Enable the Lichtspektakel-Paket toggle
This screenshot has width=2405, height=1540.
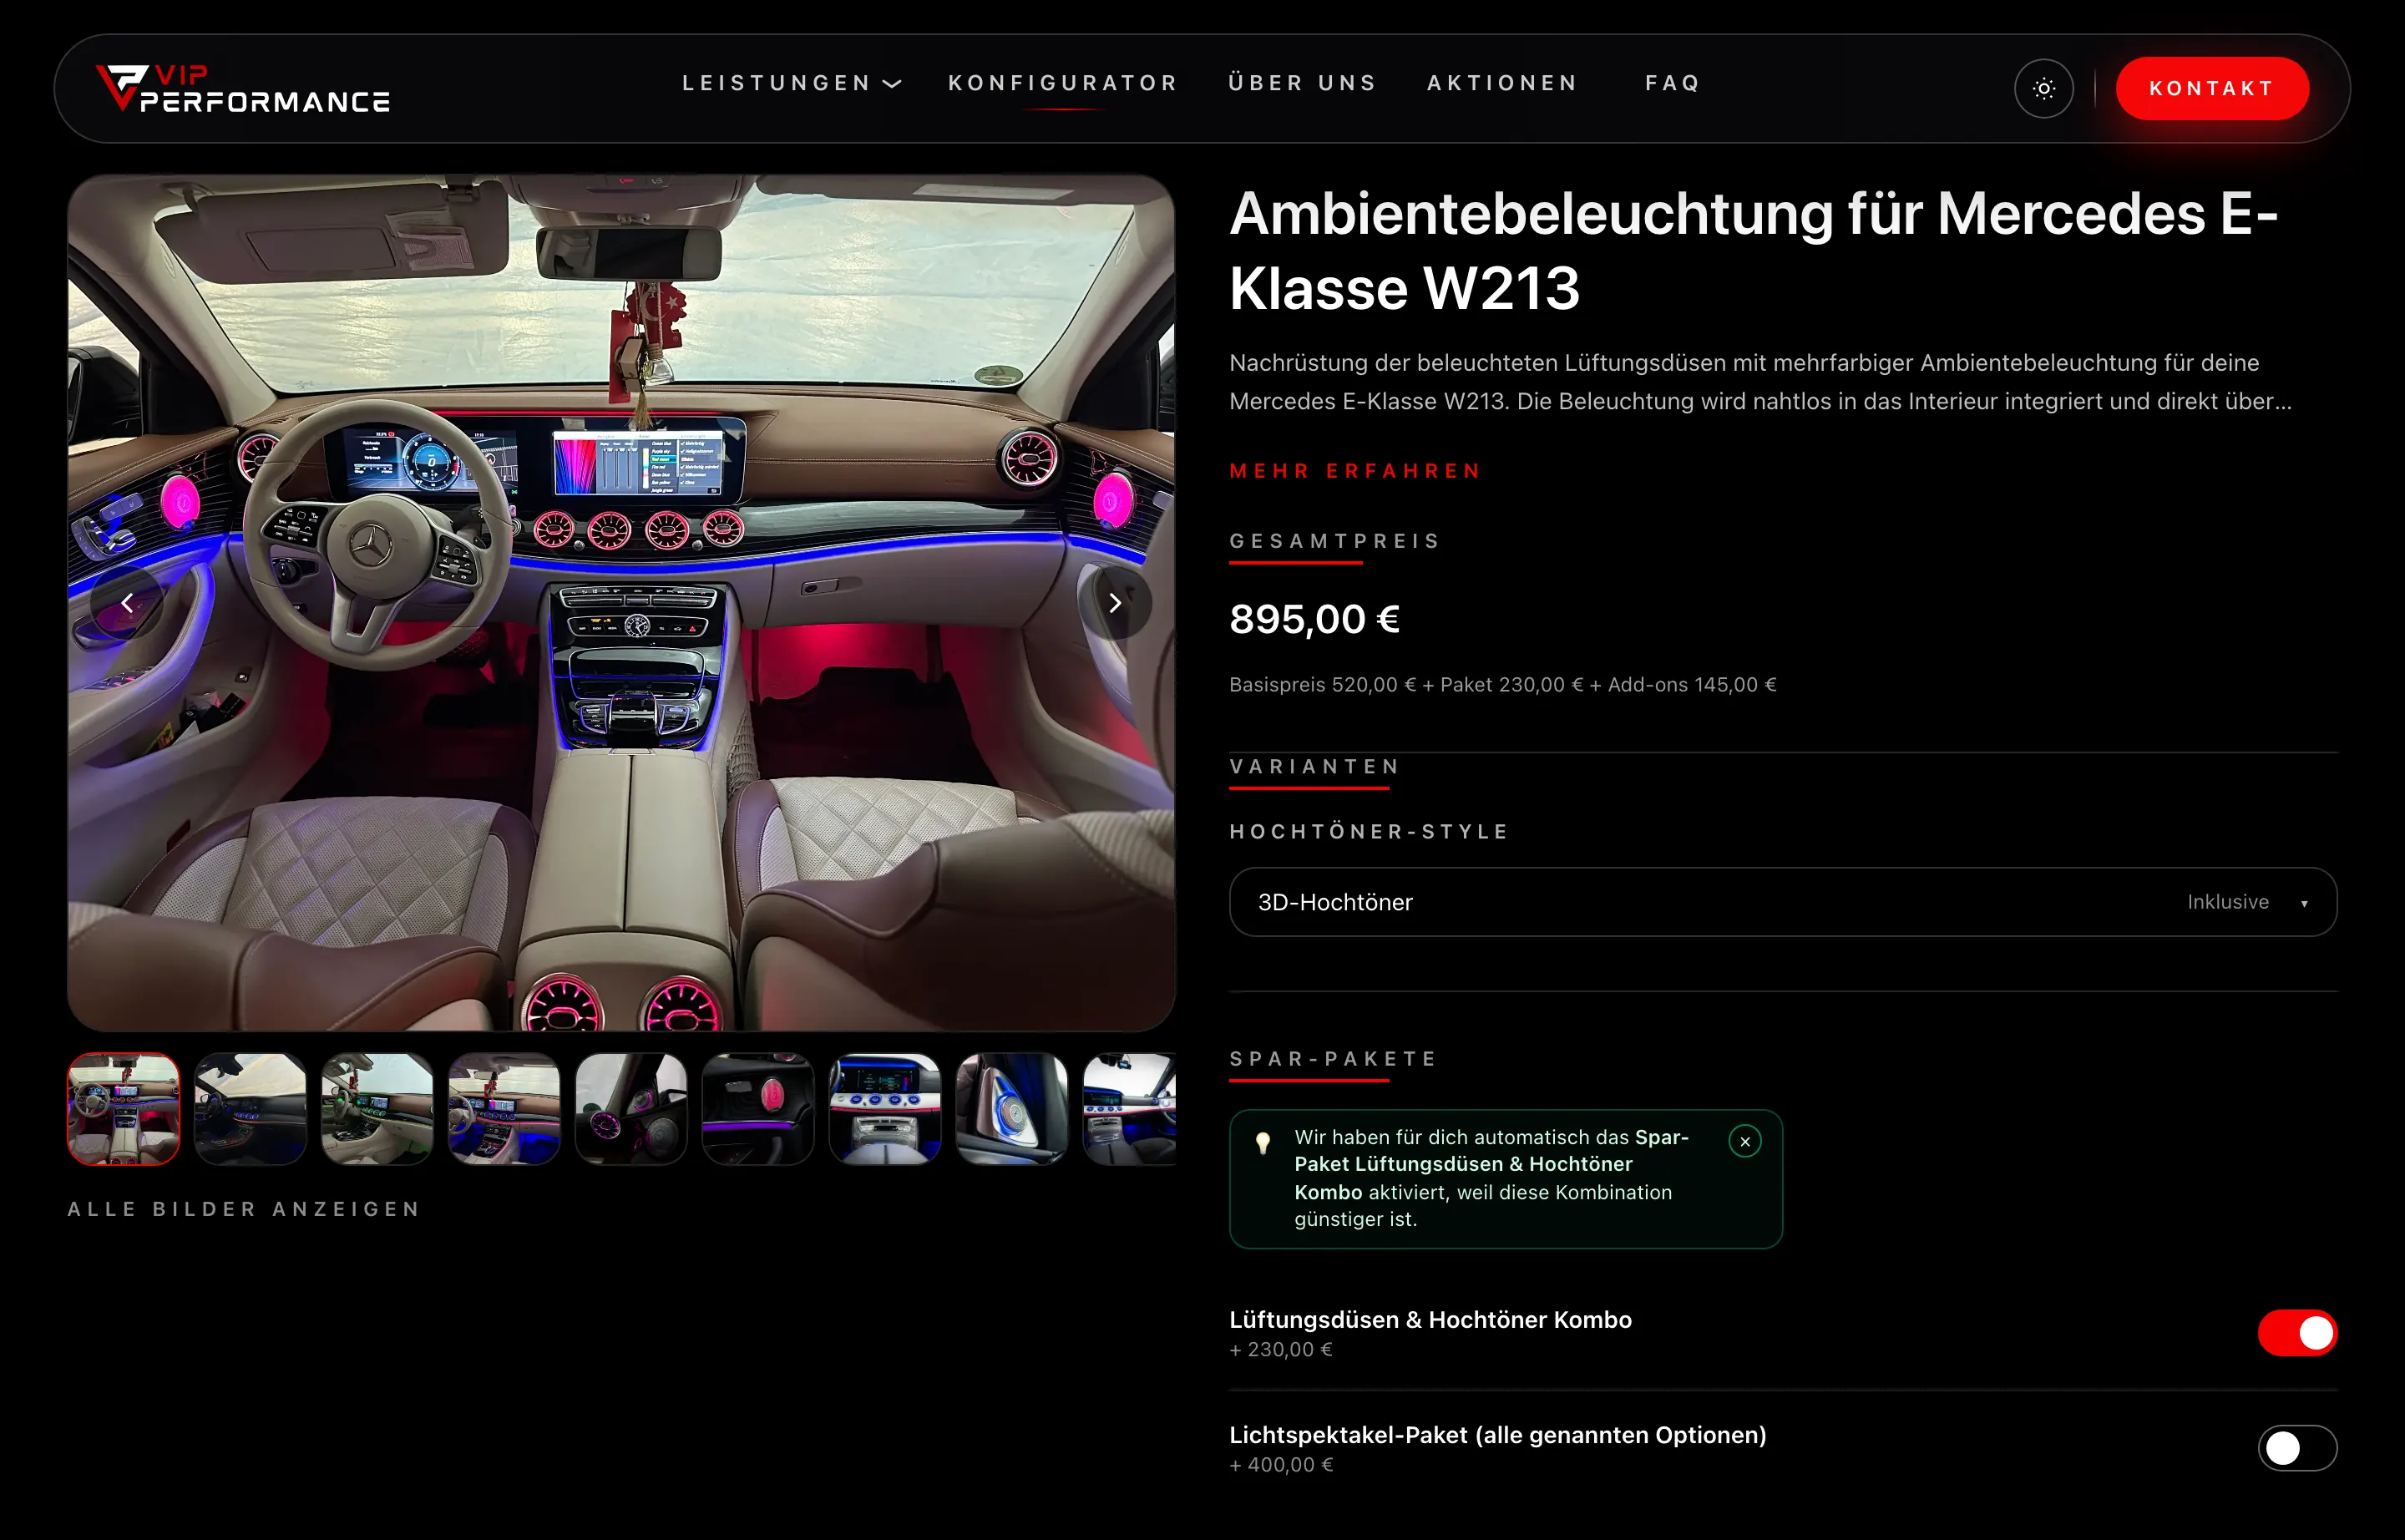point(2297,1447)
